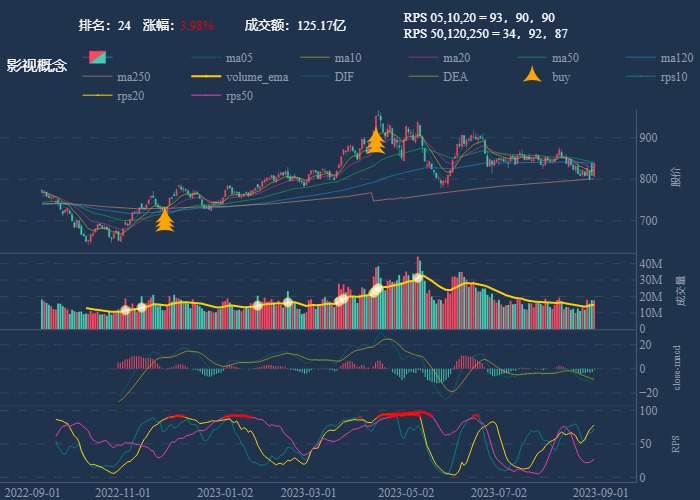700x500 pixels.
Task: Click the buy marker near November 2022
Action: (165, 220)
